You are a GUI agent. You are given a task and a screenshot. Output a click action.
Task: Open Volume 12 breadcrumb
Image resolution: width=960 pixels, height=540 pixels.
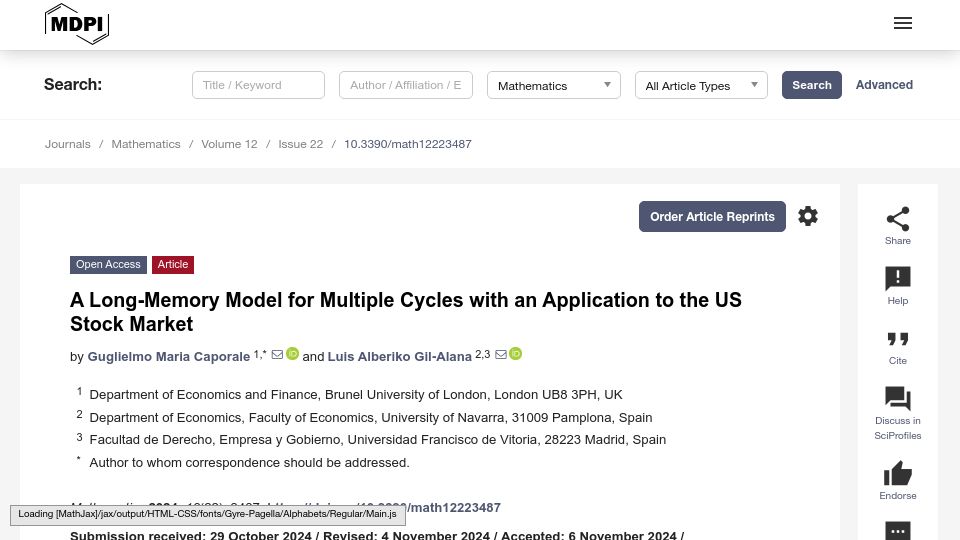click(x=230, y=144)
